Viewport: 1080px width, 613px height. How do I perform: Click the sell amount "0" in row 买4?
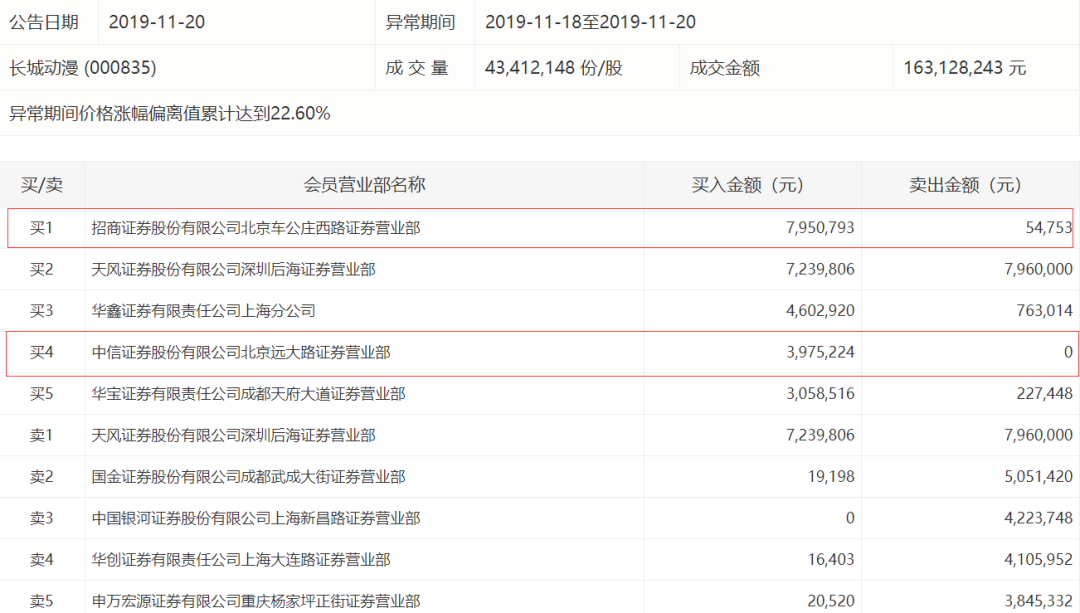pos(1068,353)
